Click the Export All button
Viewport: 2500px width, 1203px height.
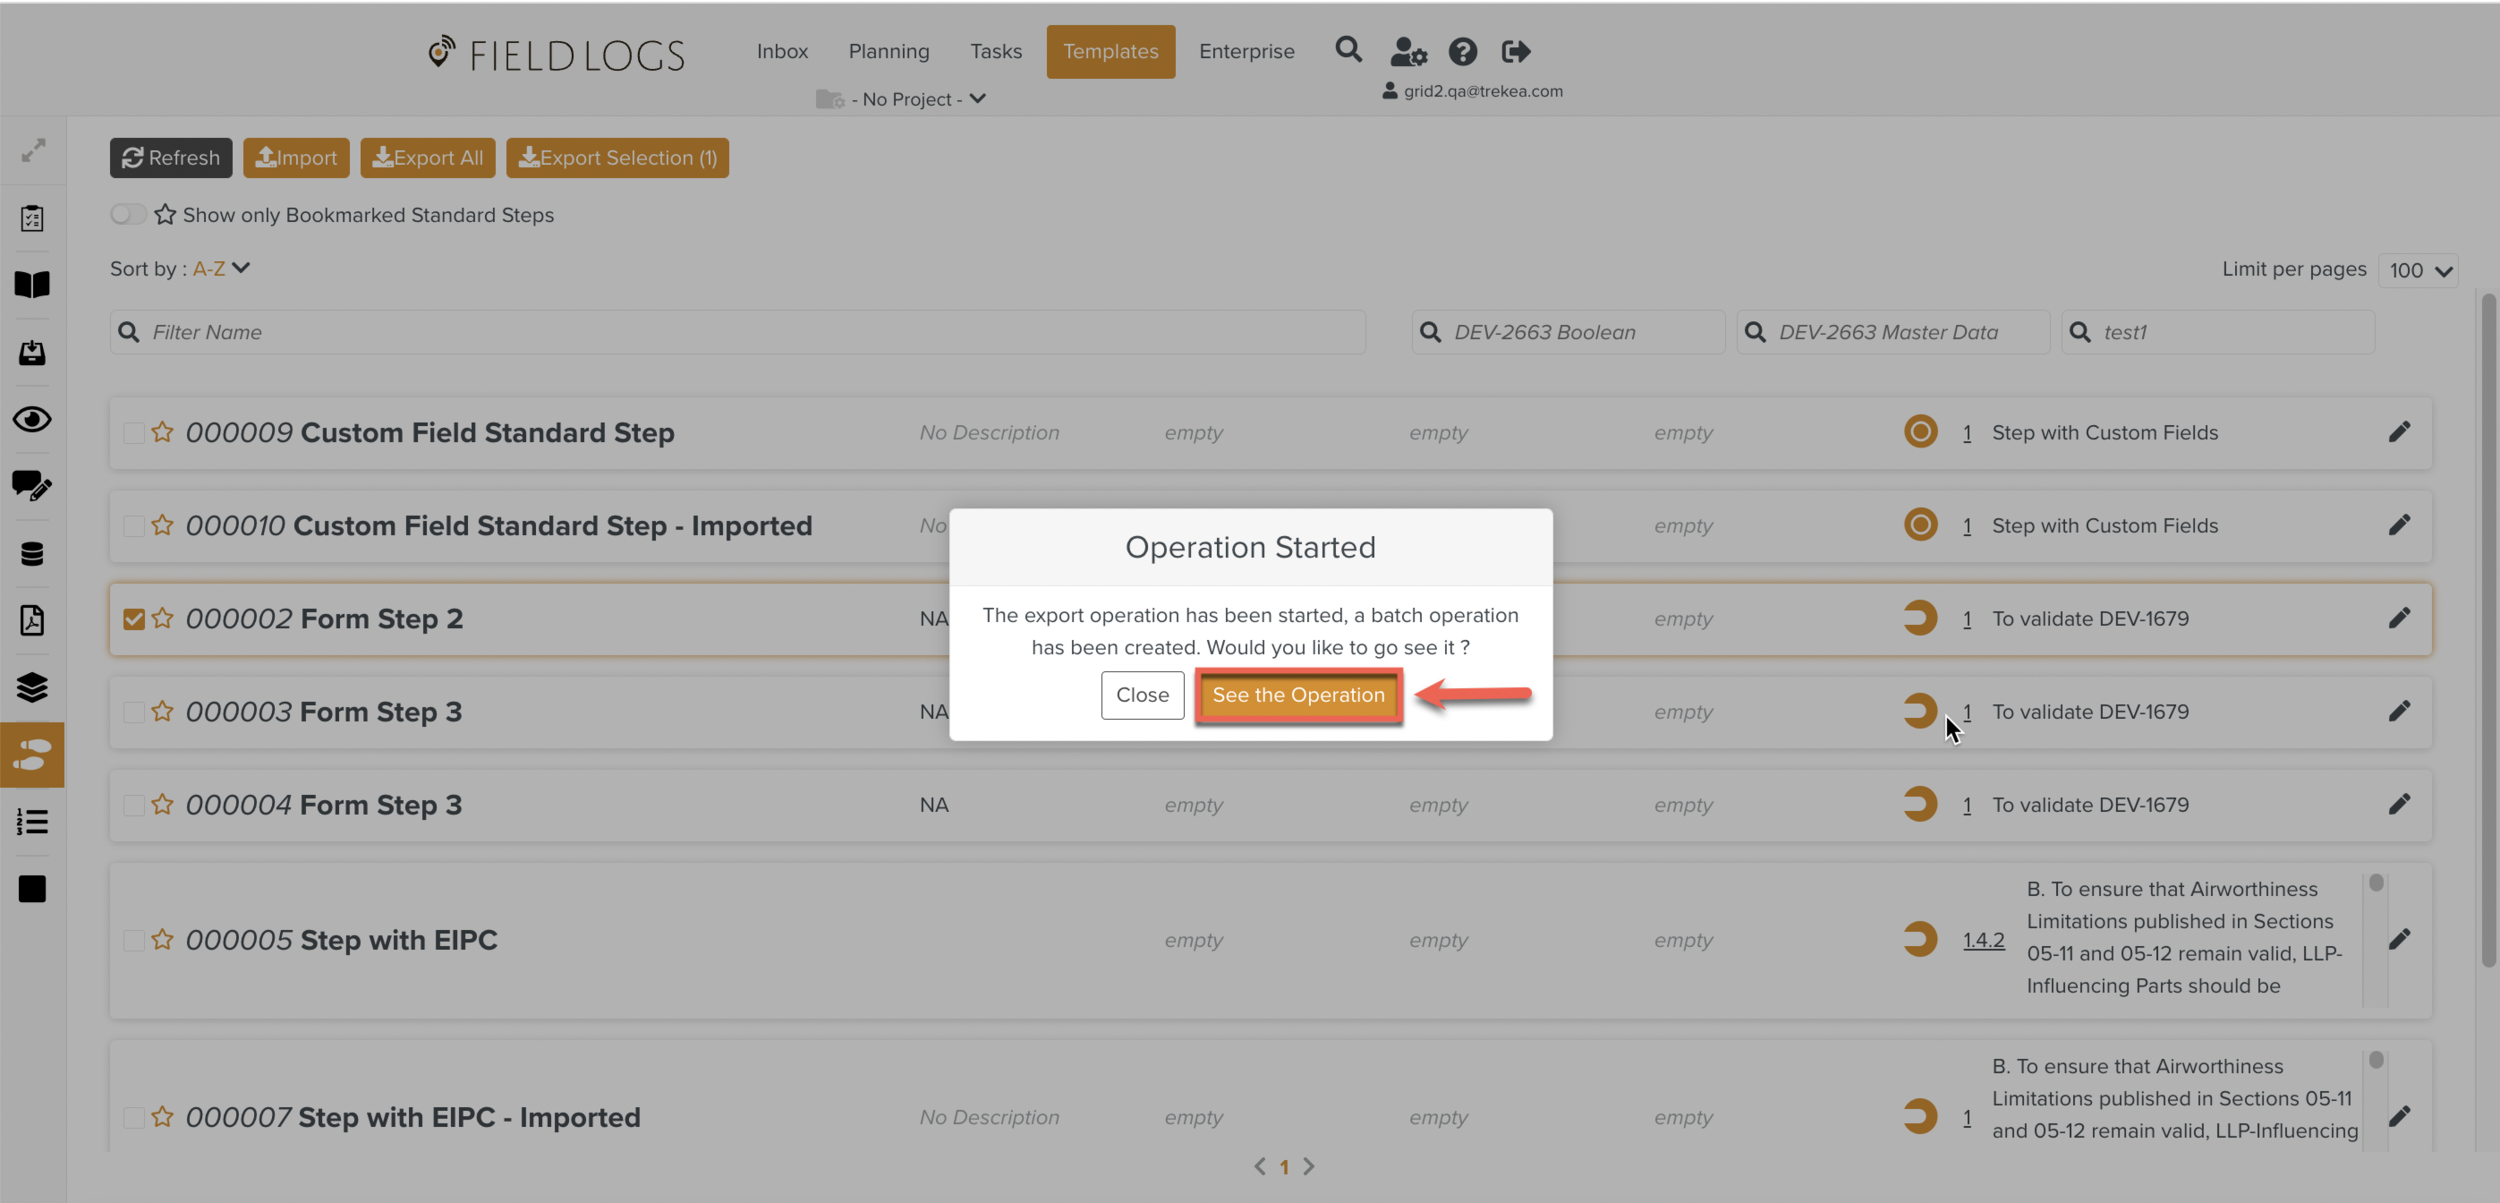(427, 157)
